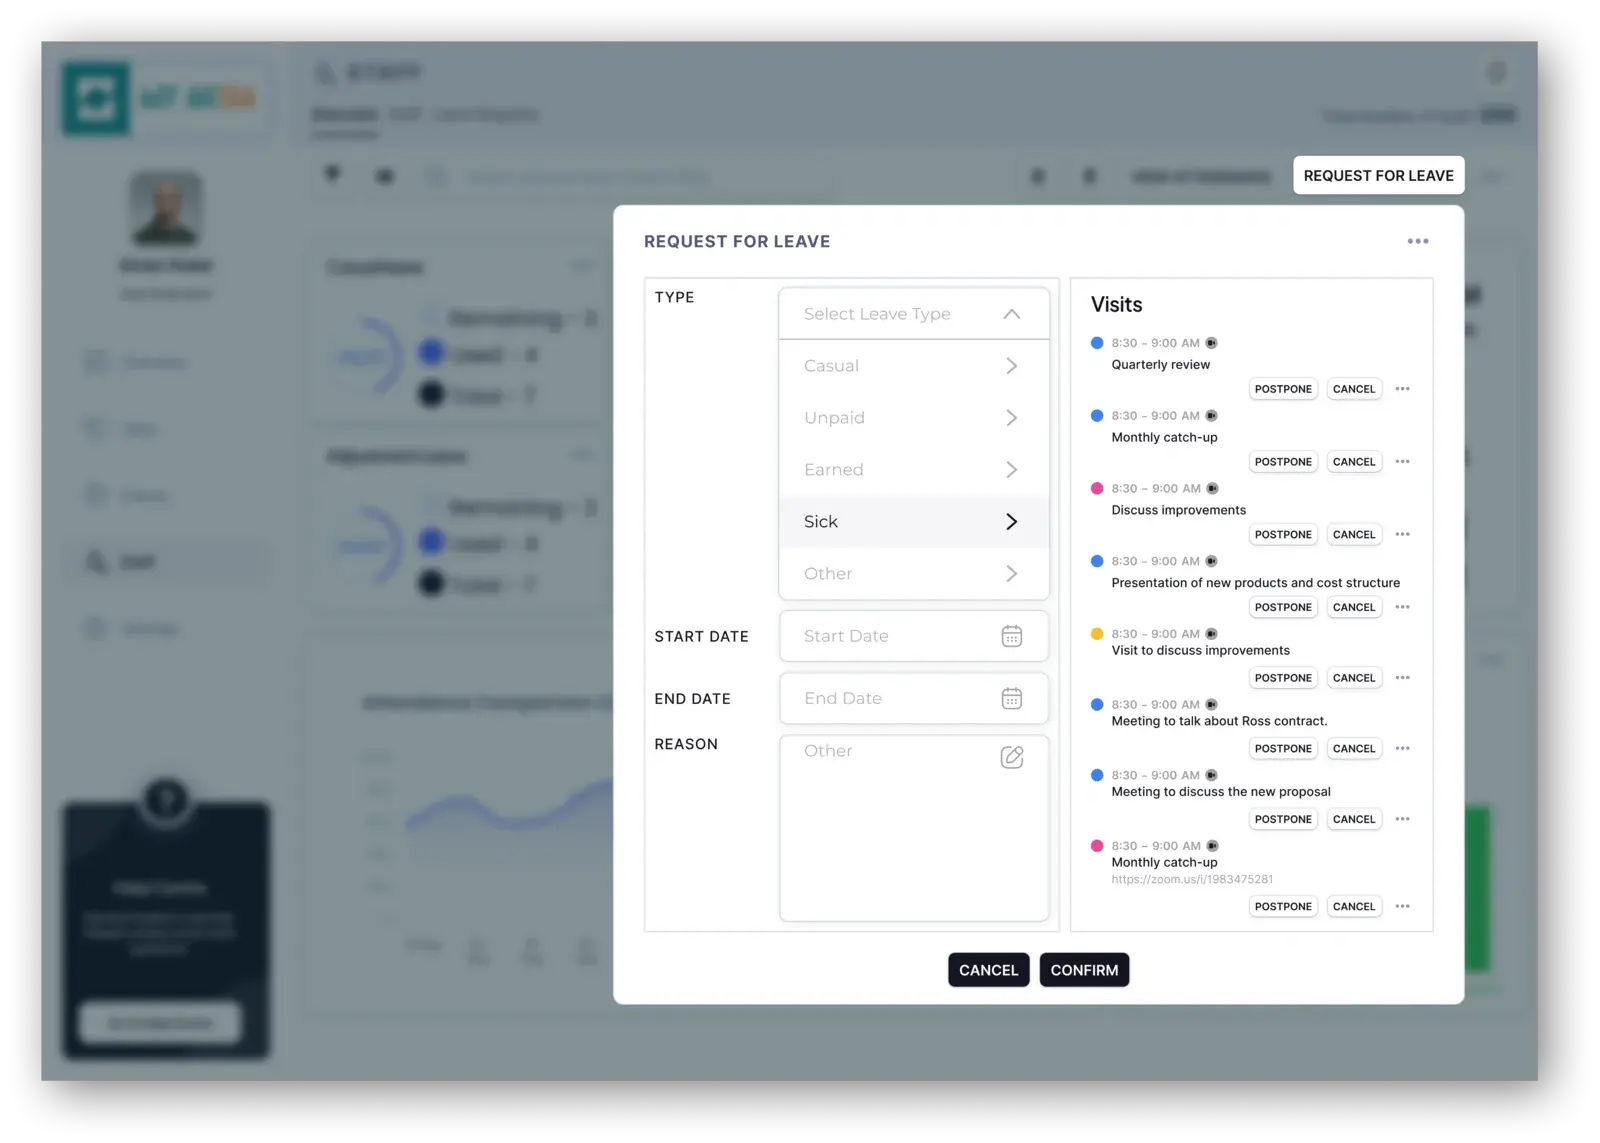Viewport: 1600px width, 1143px height.
Task: Open the Start Date calendar picker icon
Action: tap(1011, 636)
